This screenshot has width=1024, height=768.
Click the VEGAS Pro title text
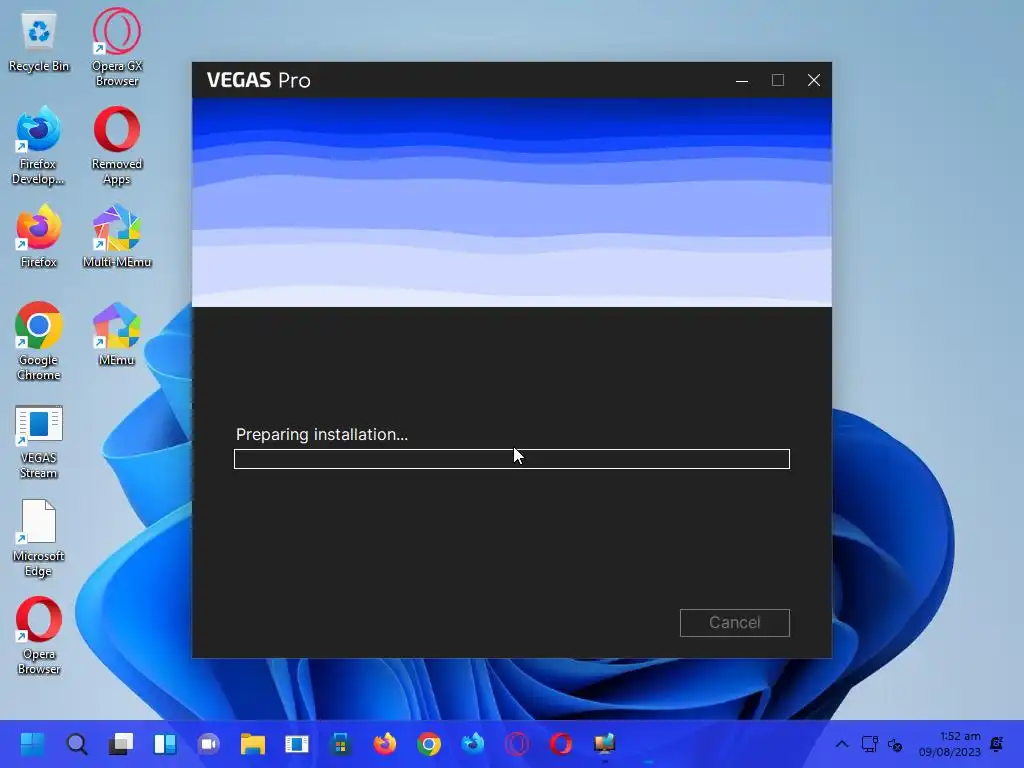pos(259,80)
